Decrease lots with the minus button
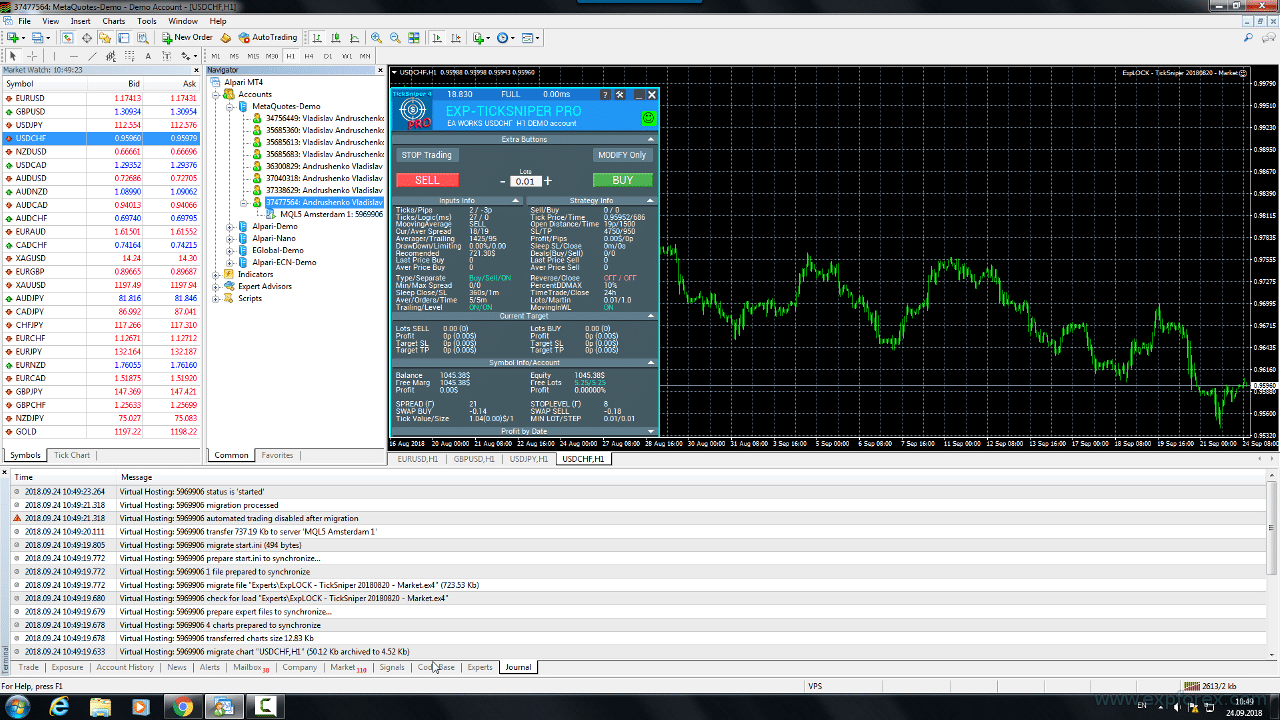1280x720 pixels. point(503,181)
